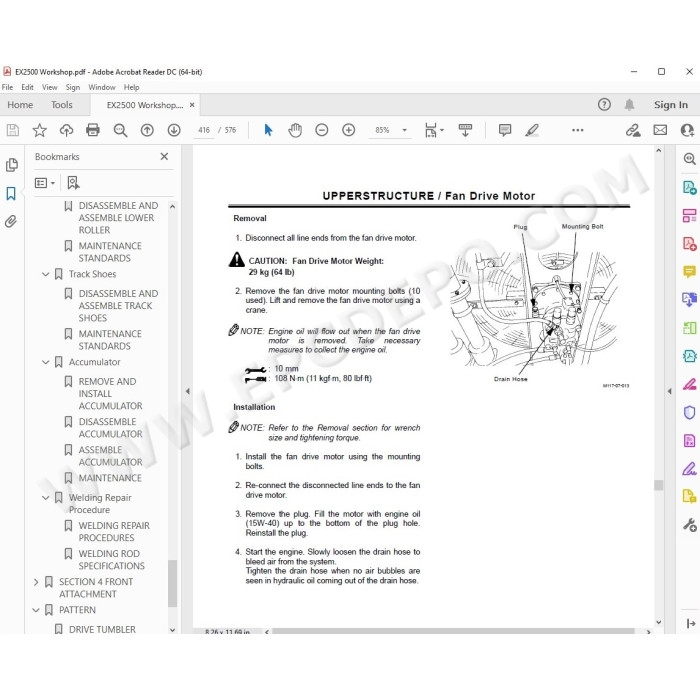
Task: Click the page number field showing 416
Action: [204, 130]
